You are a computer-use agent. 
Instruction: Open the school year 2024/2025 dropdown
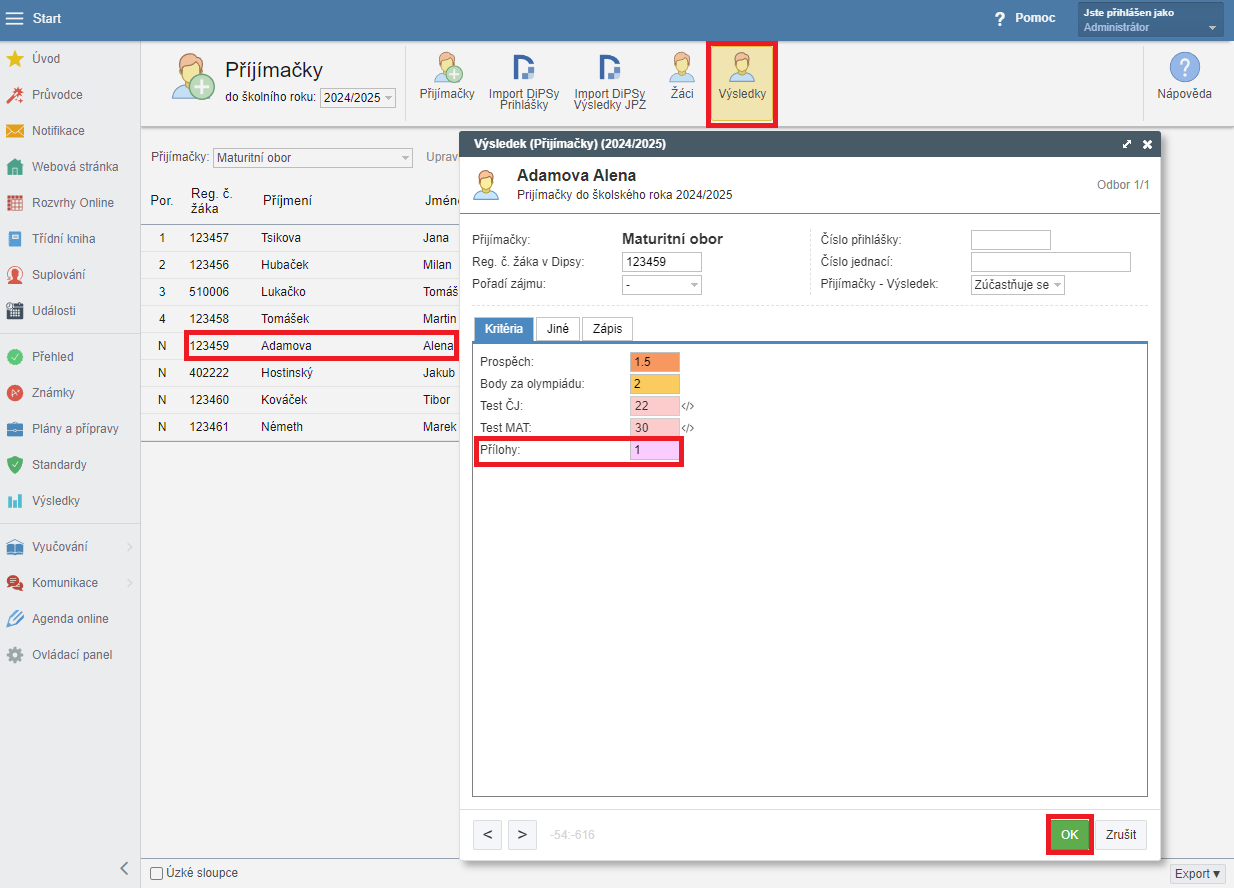358,98
